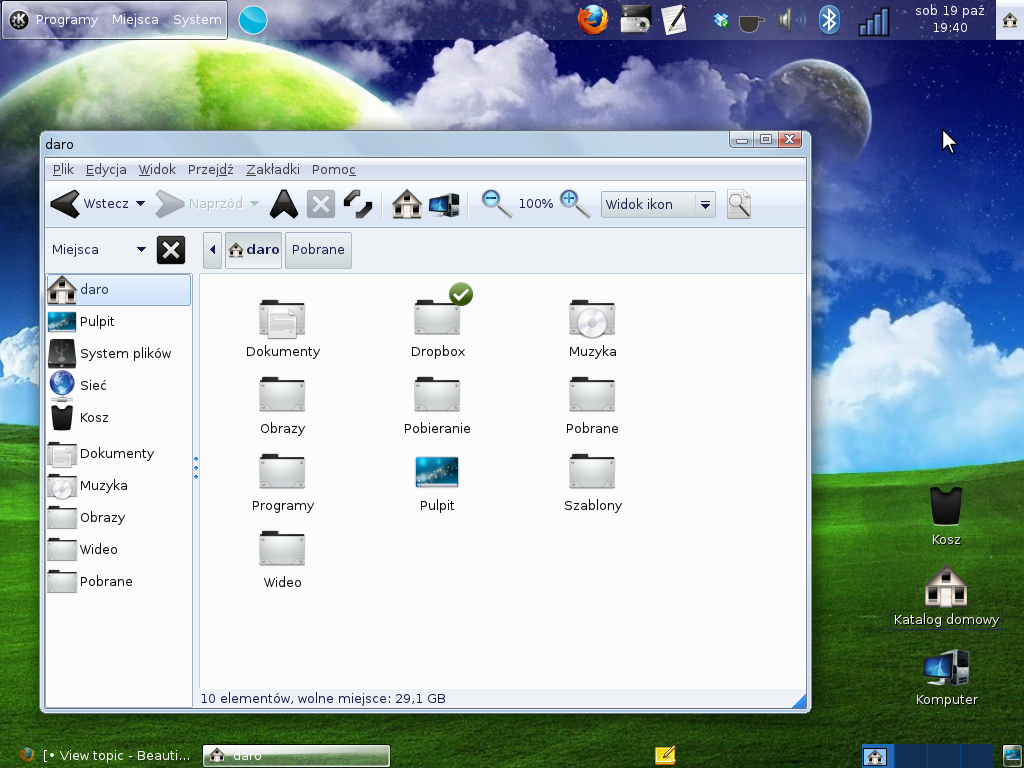This screenshot has width=1024, height=768.
Task: Click the zoom in magnifier icon
Action: point(574,203)
